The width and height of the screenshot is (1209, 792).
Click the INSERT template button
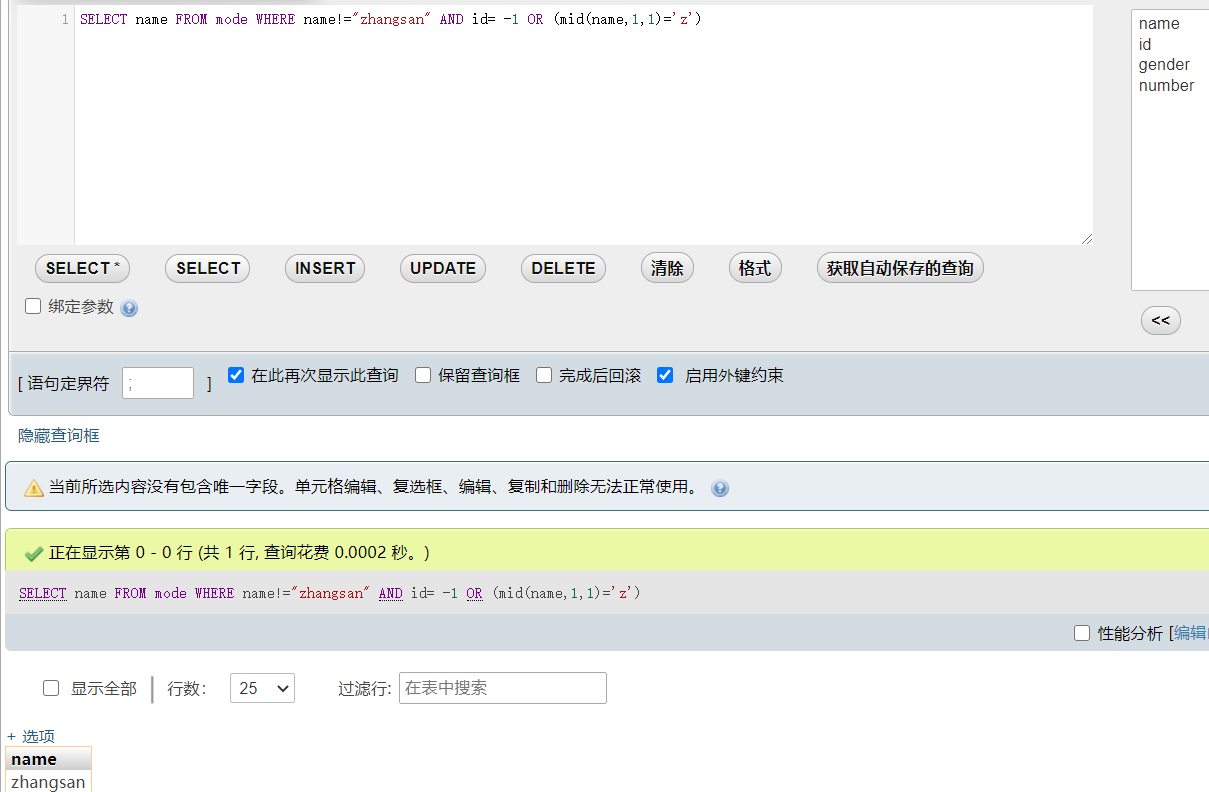[325, 268]
